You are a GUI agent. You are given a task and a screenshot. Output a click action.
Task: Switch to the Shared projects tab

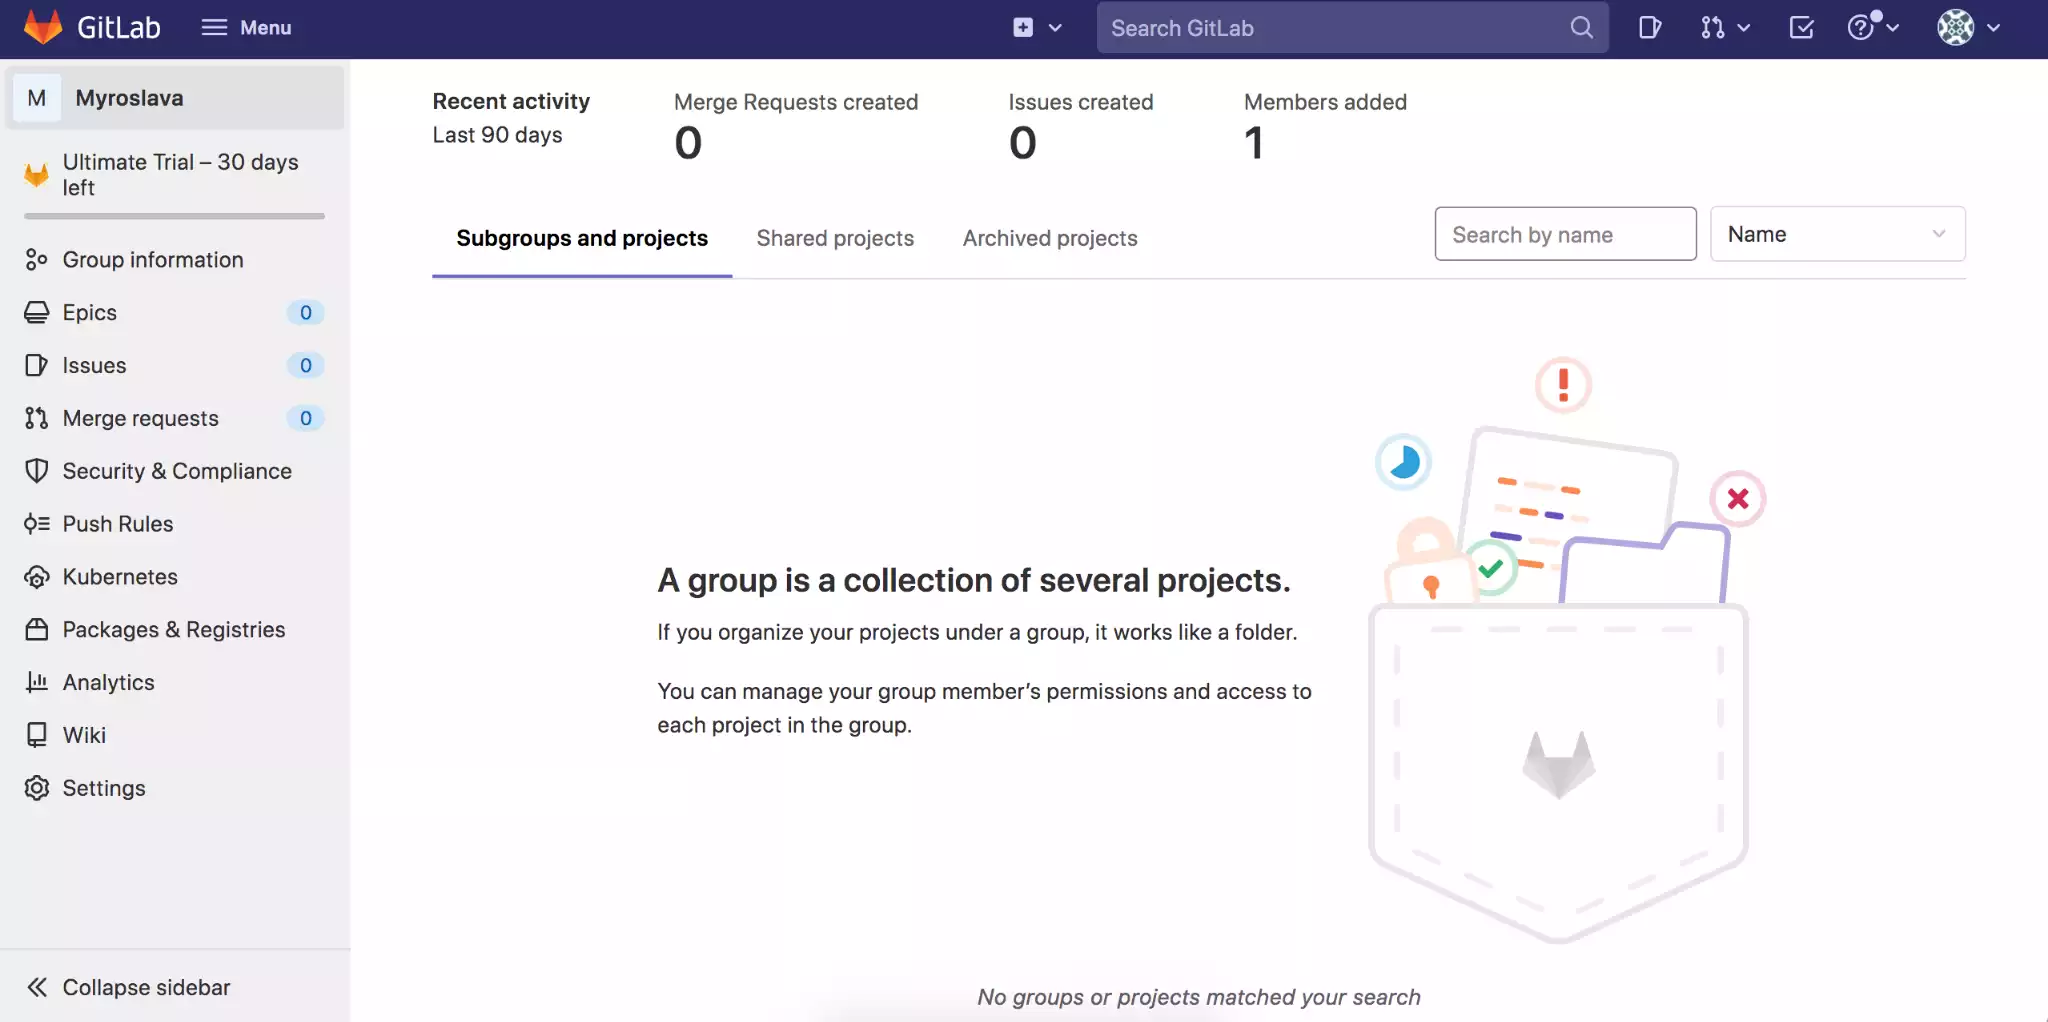point(835,238)
